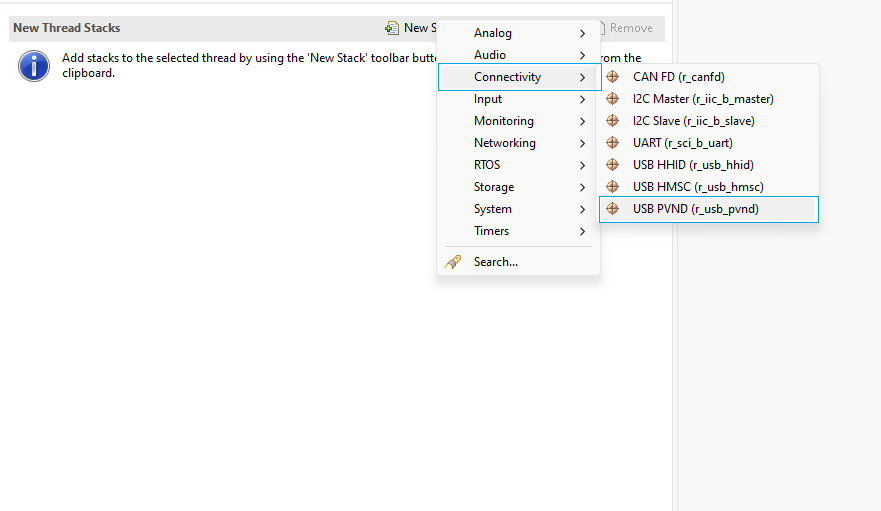Open the Timers submenu
Image resolution: width=881 pixels, height=511 pixels.
(x=518, y=230)
